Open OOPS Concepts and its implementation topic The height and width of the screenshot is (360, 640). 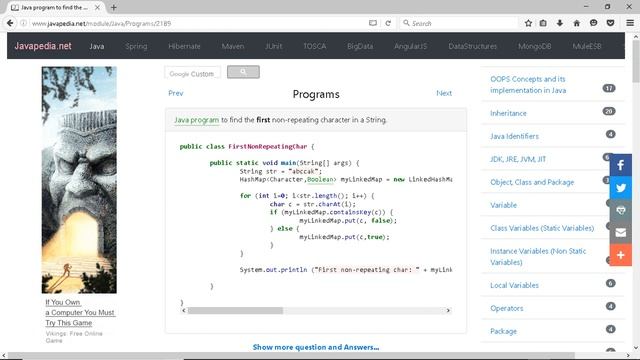point(528,84)
